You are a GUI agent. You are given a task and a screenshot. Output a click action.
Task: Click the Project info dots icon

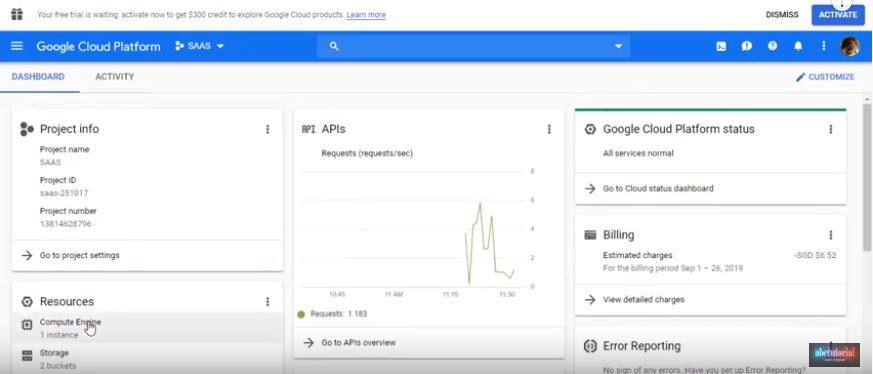pos(27,129)
